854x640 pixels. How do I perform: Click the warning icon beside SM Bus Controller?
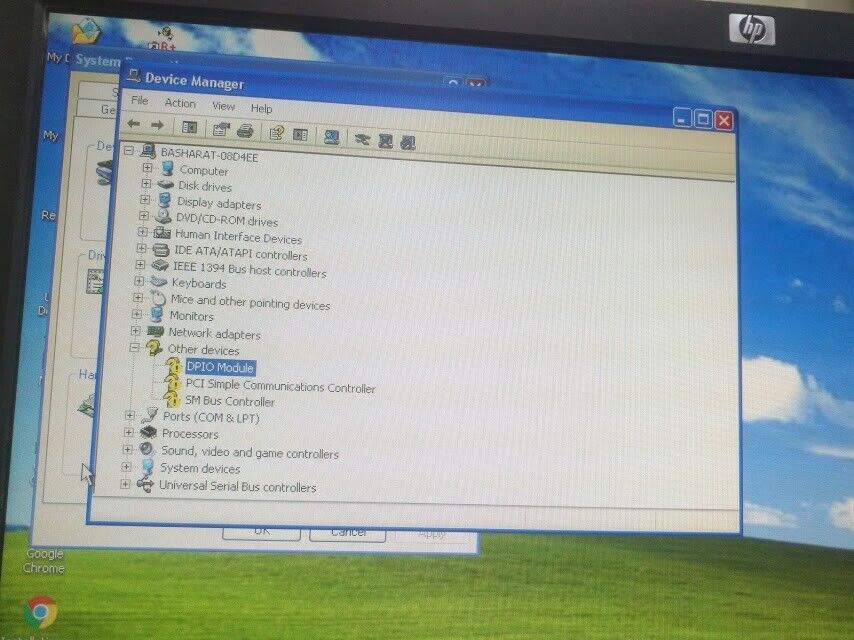[x=172, y=398]
